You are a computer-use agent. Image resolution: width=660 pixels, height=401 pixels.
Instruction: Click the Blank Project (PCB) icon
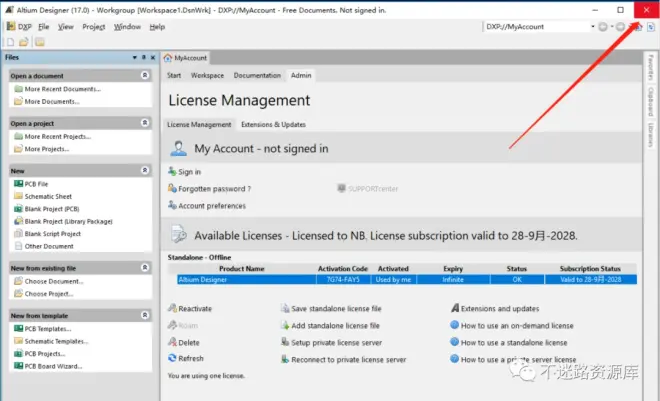point(18,209)
